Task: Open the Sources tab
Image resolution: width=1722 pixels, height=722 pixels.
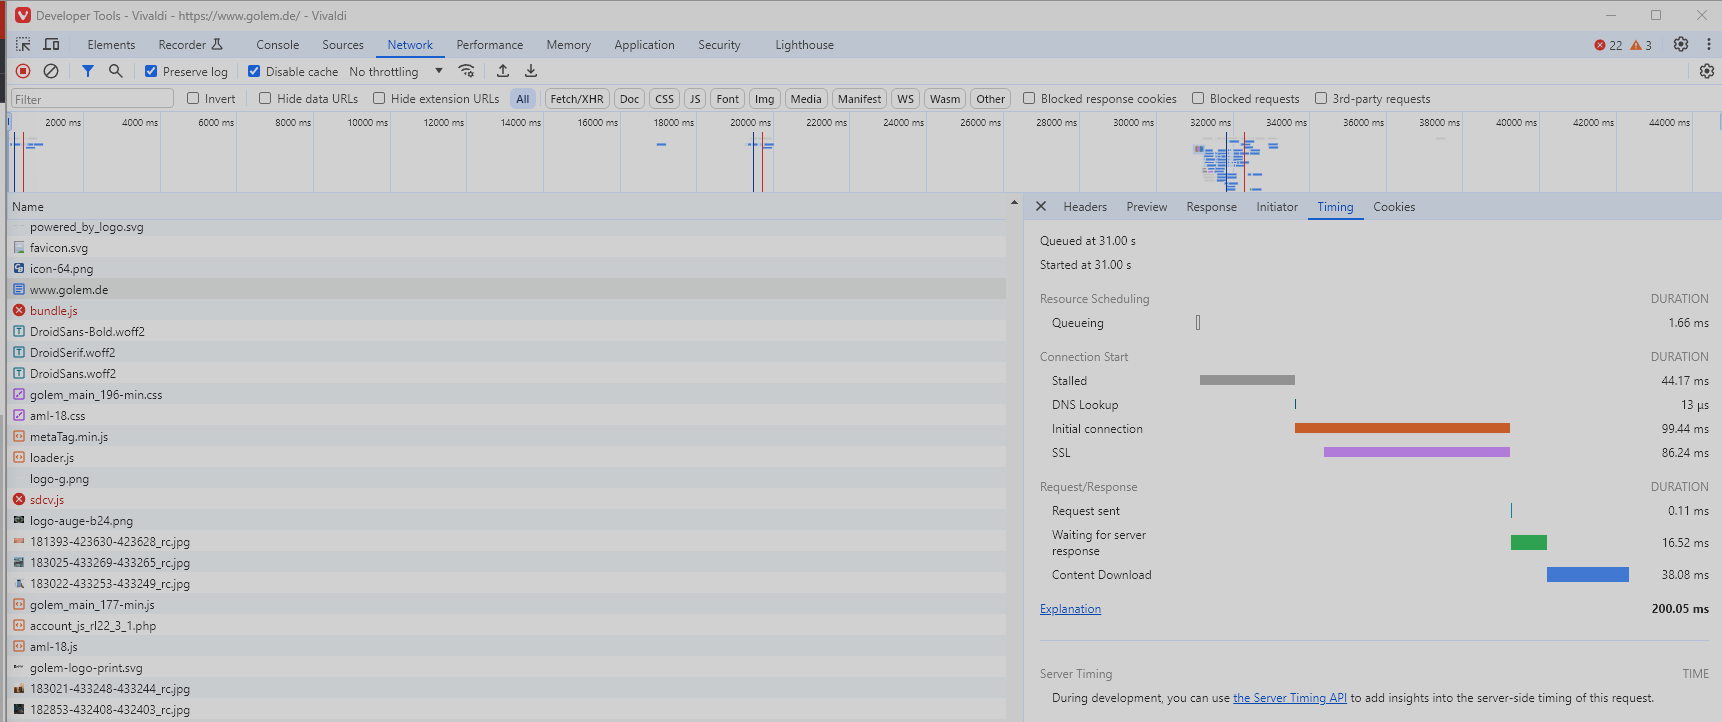Action: [343, 45]
